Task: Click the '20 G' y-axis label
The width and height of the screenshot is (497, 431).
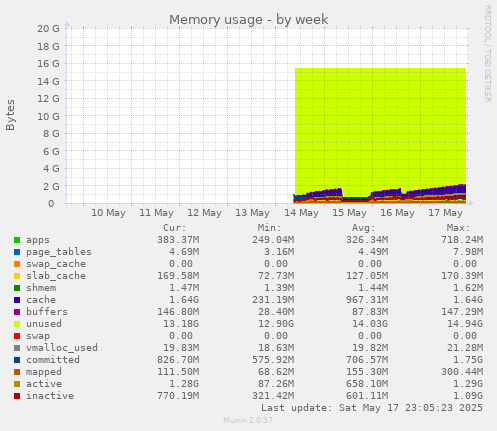Action: click(x=48, y=29)
